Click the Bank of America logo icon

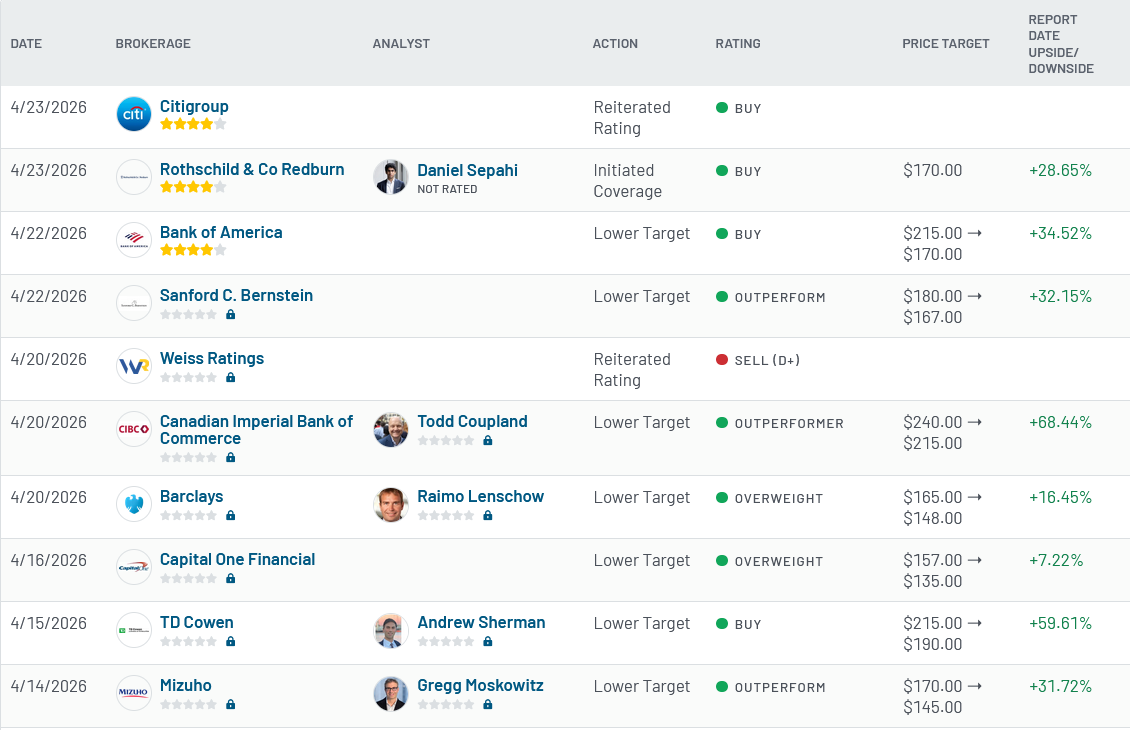click(x=134, y=240)
